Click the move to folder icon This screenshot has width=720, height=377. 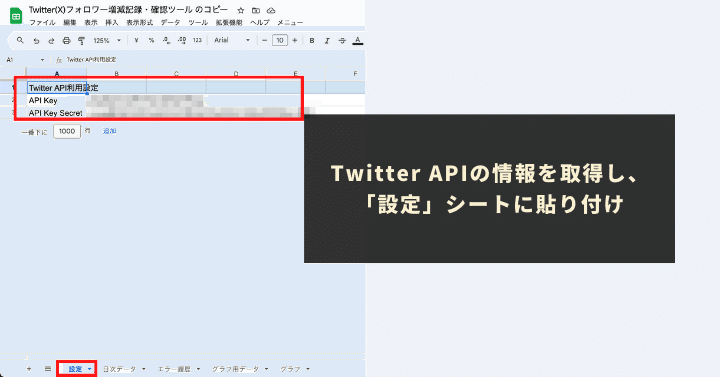click(256, 10)
